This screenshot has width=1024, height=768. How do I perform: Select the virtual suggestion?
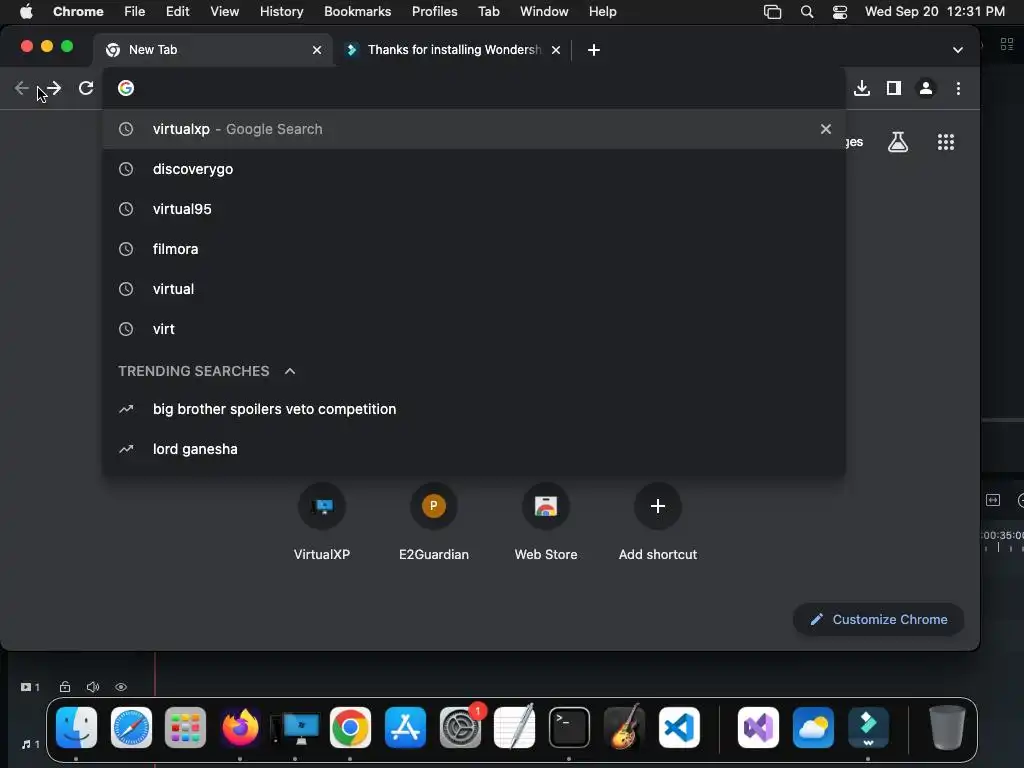click(474, 289)
